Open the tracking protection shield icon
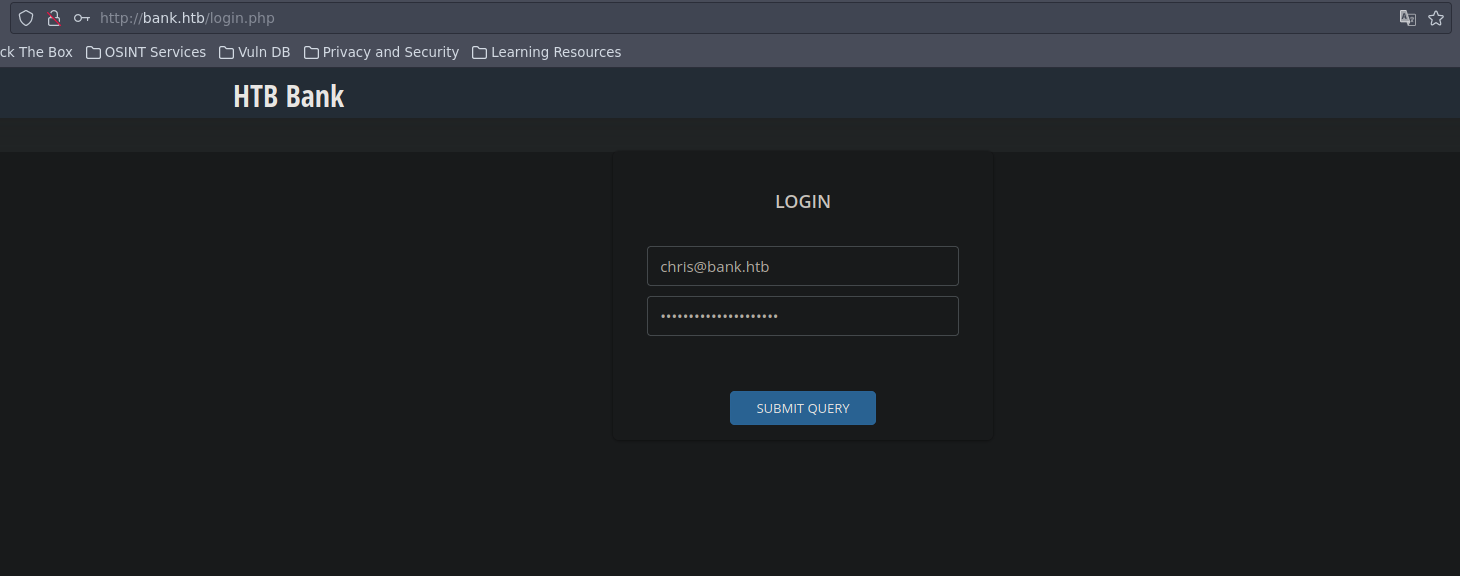This screenshot has width=1460, height=576. click(26, 18)
